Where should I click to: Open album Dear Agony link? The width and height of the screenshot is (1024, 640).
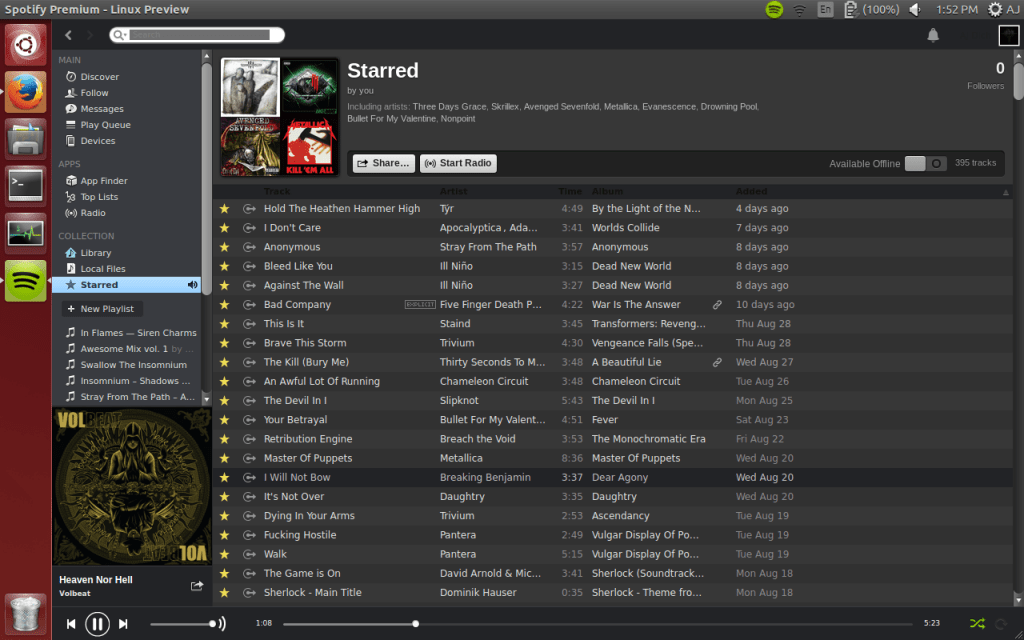coord(620,477)
